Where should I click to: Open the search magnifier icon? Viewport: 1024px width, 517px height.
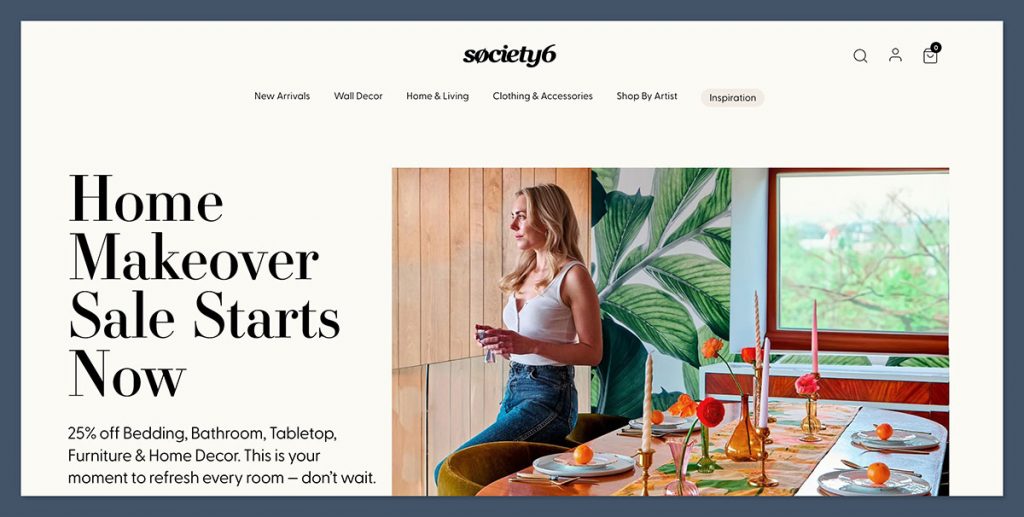860,56
